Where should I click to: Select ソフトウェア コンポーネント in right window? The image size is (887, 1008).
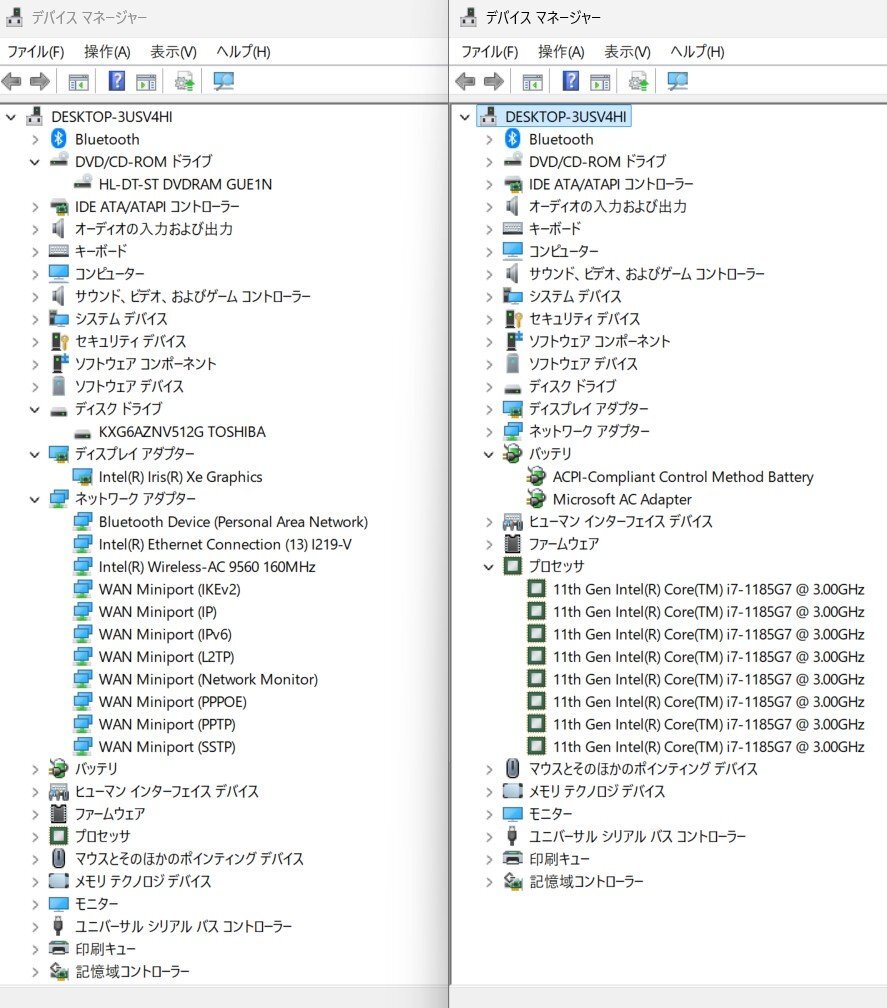click(x=599, y=341)
